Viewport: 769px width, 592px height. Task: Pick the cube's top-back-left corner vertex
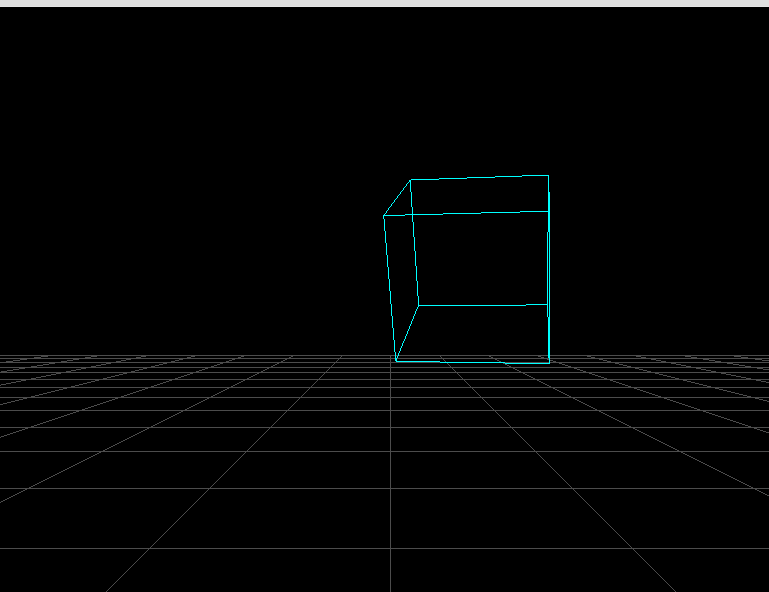coord(411,181)
